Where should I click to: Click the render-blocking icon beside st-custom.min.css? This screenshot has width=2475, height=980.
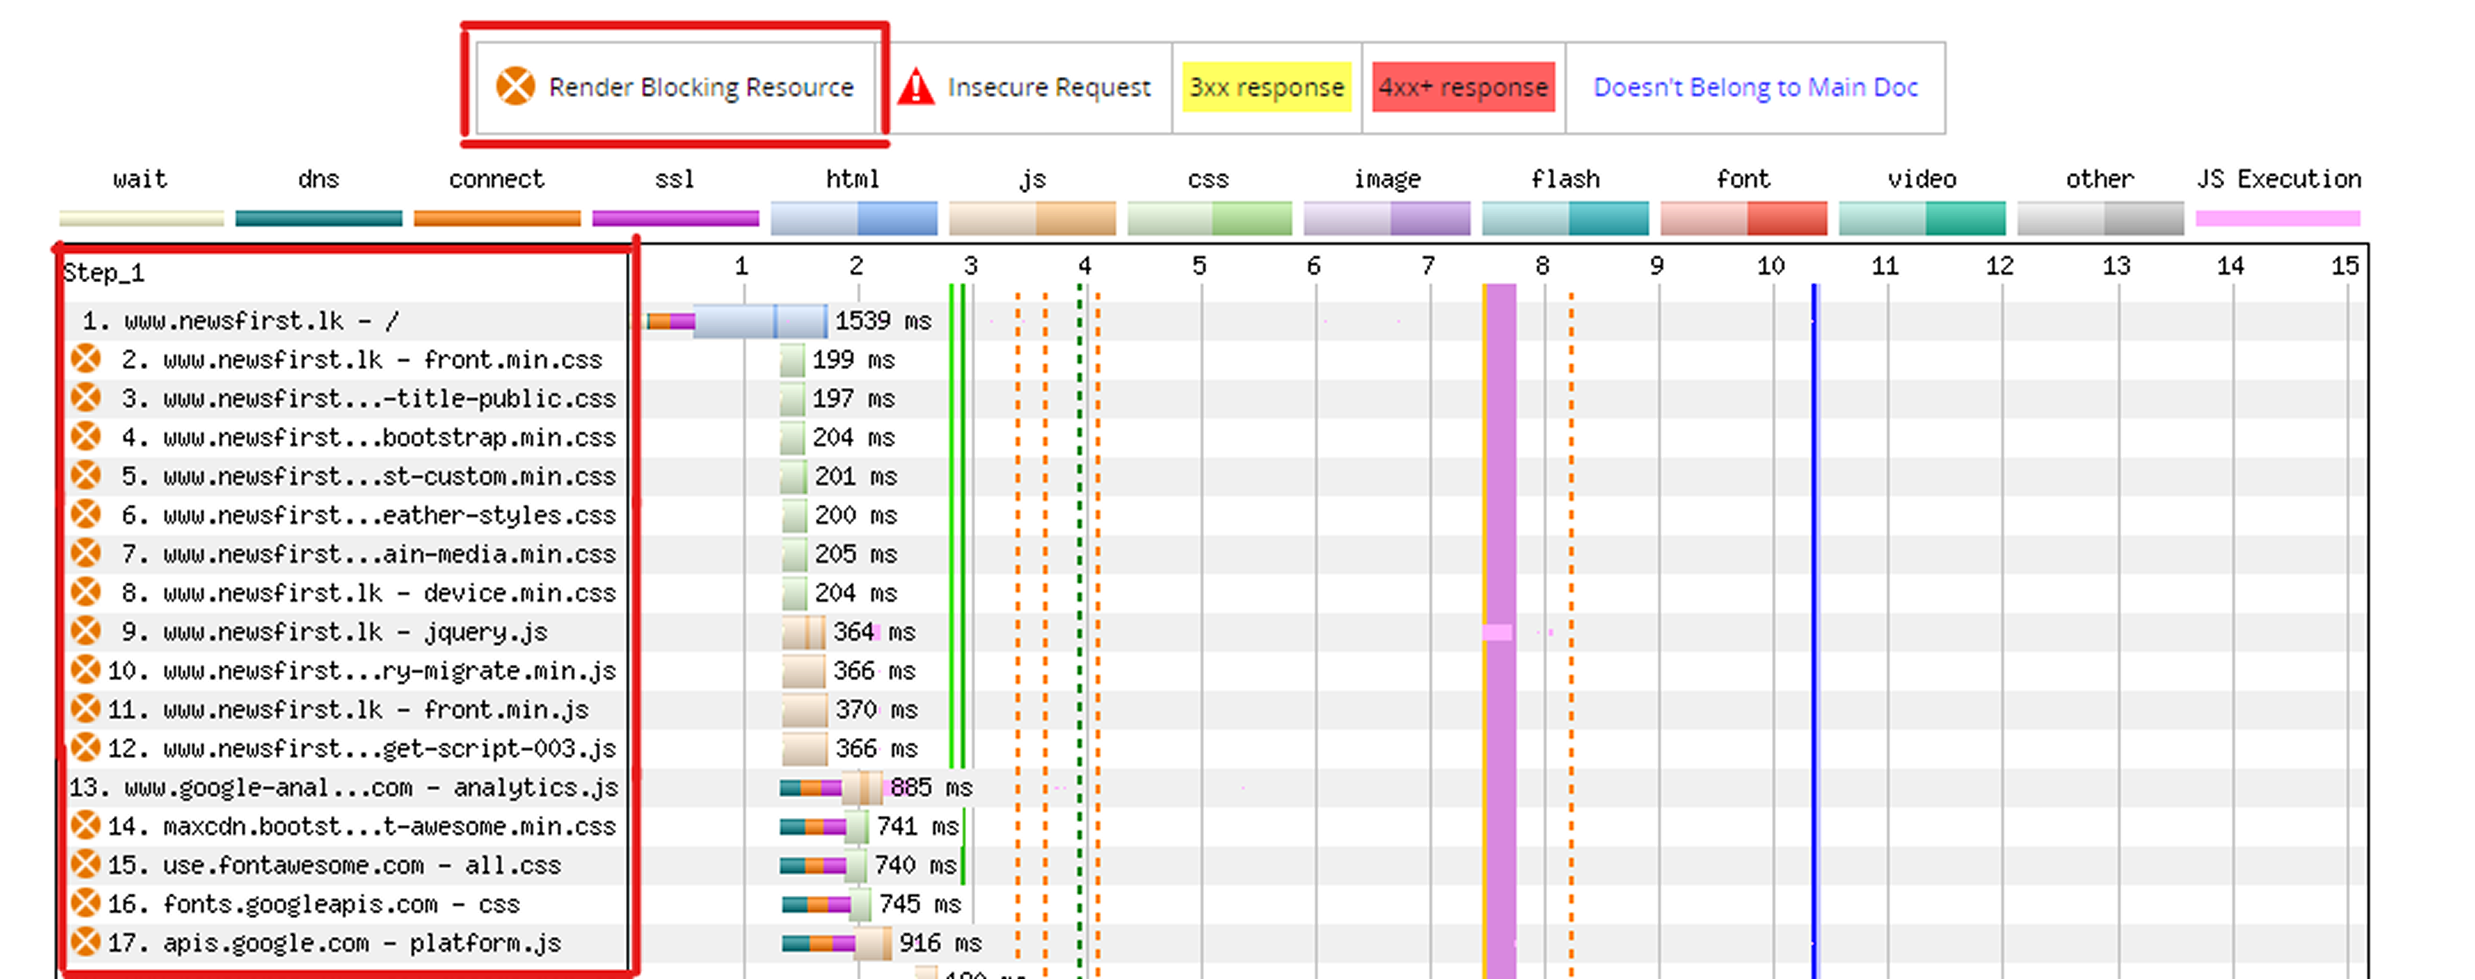pos(86,476)
